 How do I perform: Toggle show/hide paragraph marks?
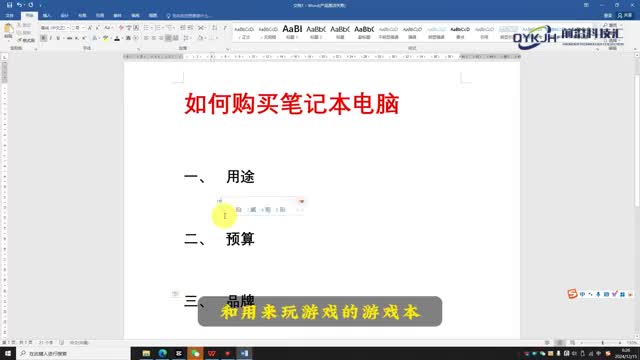click(x=225, y=28)
